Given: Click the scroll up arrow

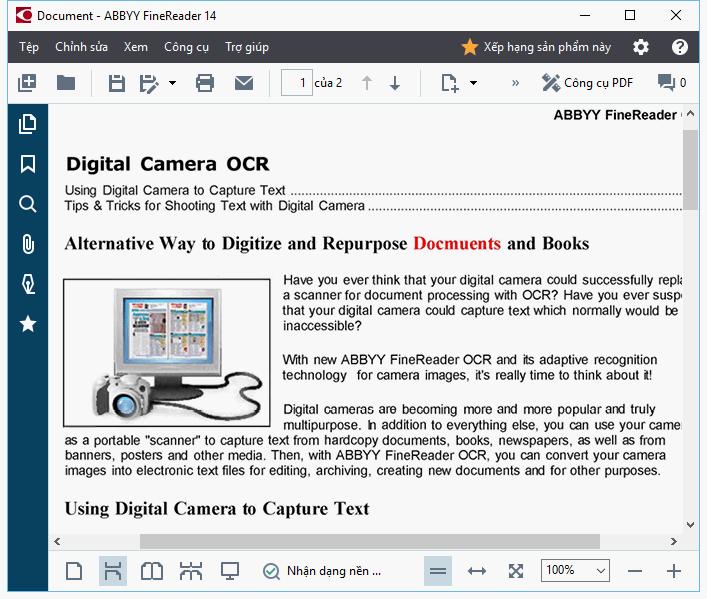Looking at the screenshot, I should click(x=690, y=114).
